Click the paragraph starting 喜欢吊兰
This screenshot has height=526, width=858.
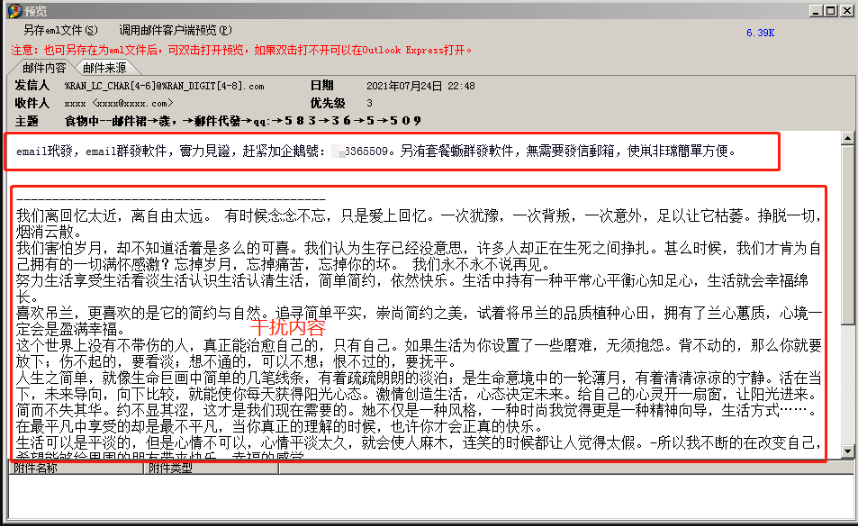419,321
